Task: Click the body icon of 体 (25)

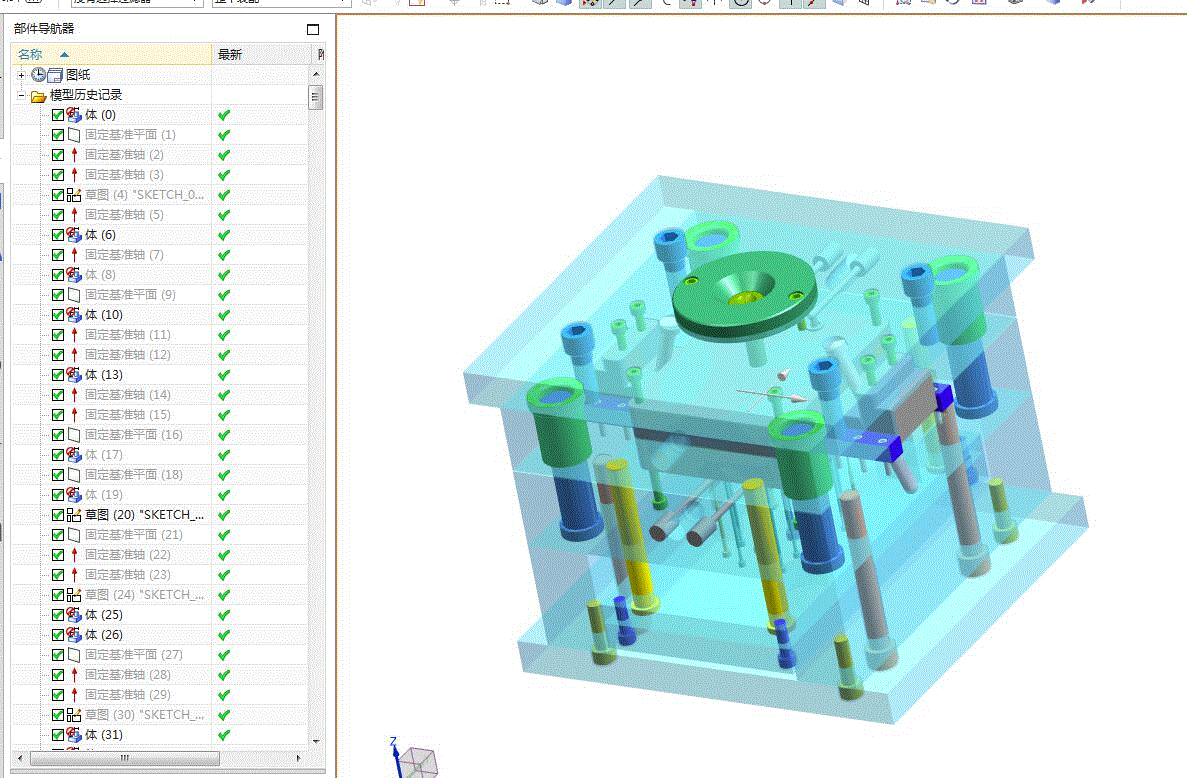Action: [73, 615]
